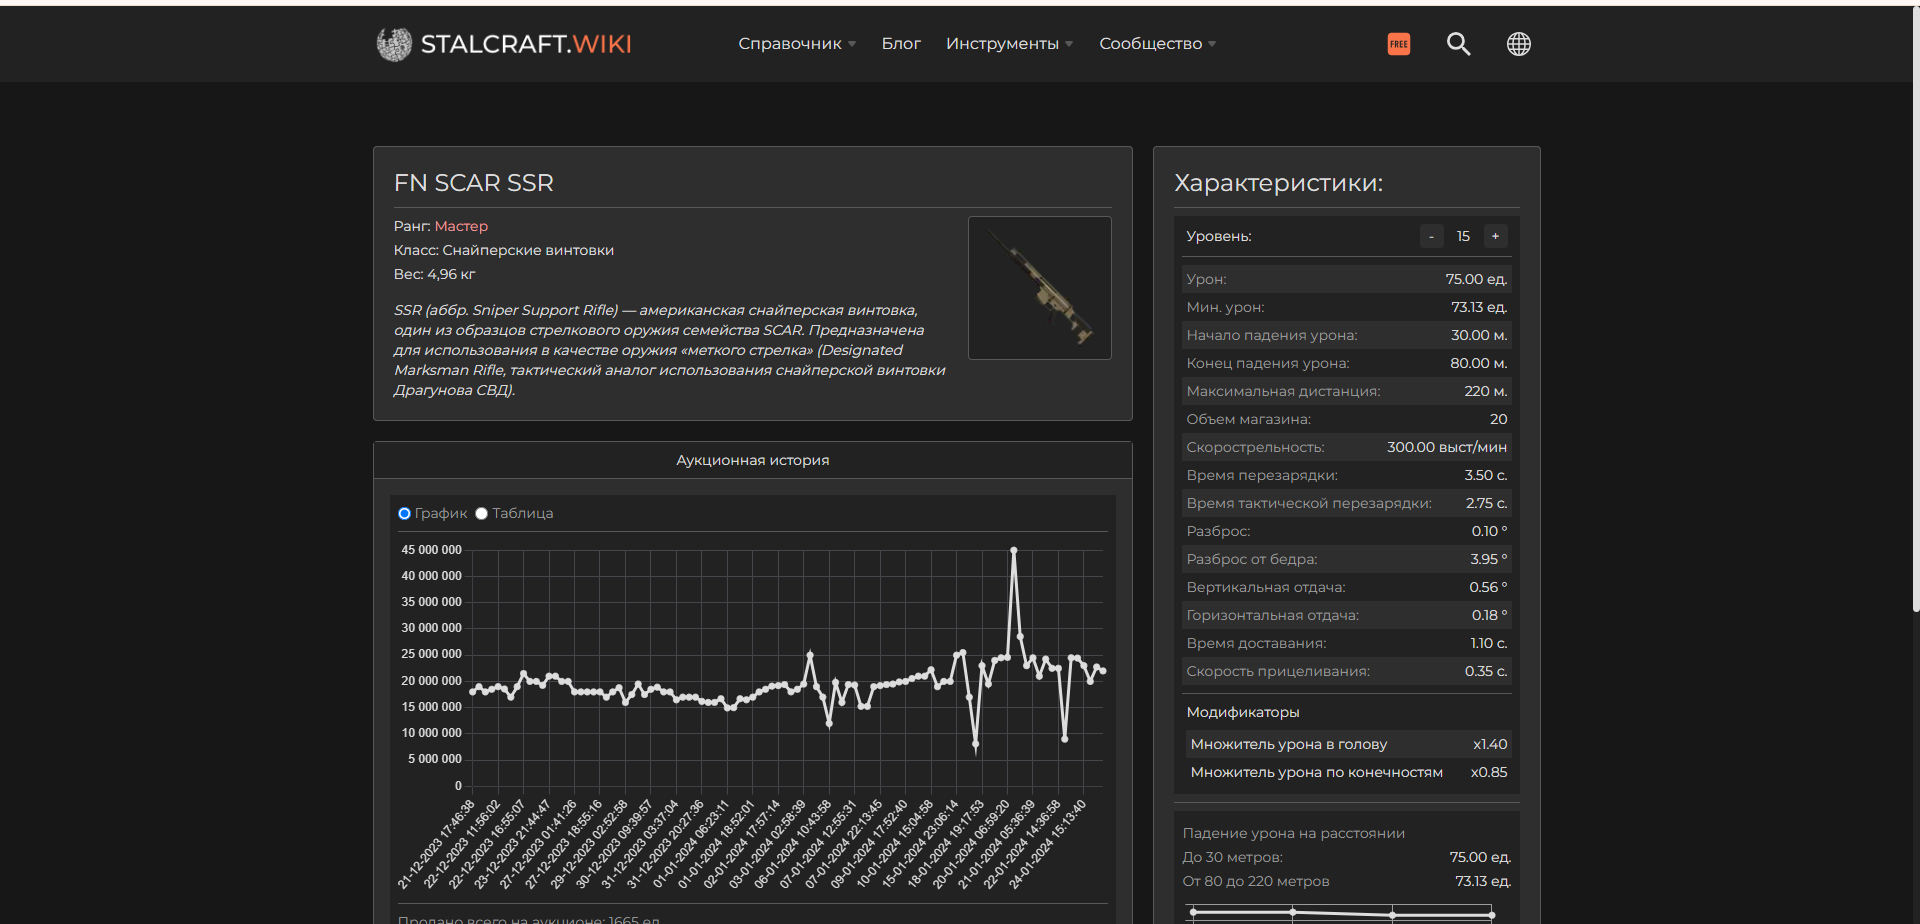Screen dimensions: 1920x924
Task: Click the Мастер rank link
Action: pyautogui.click(x=461, y=226)
